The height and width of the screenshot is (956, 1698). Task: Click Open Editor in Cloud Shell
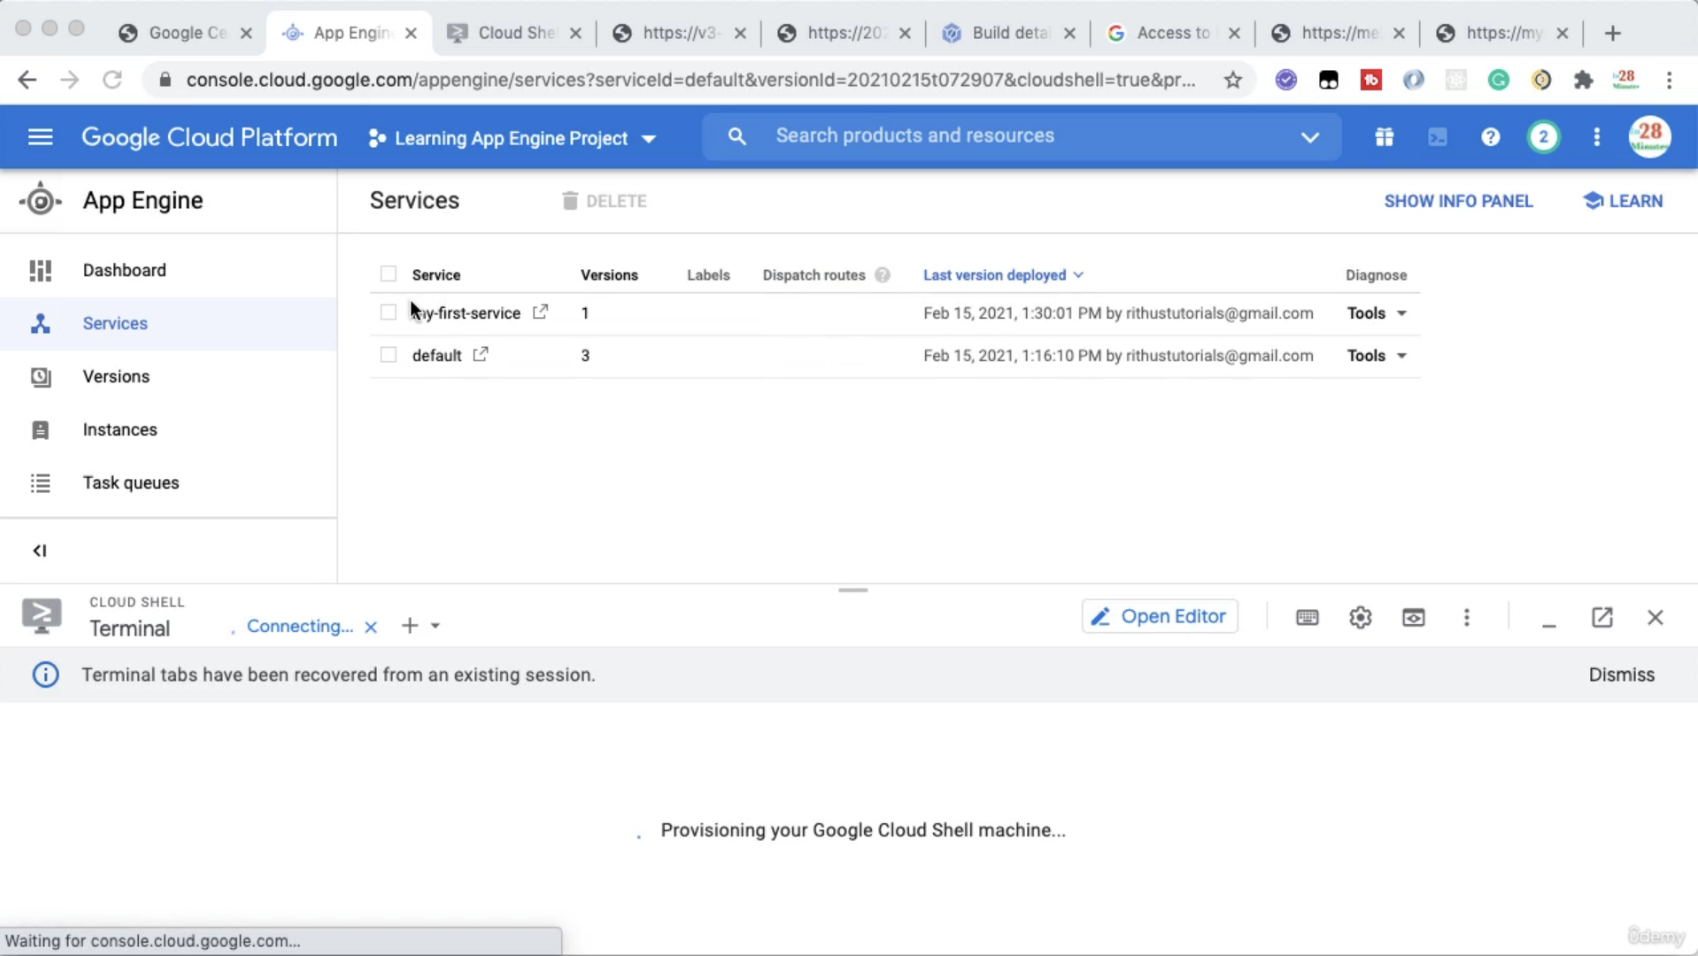[x=1159, y=616]
